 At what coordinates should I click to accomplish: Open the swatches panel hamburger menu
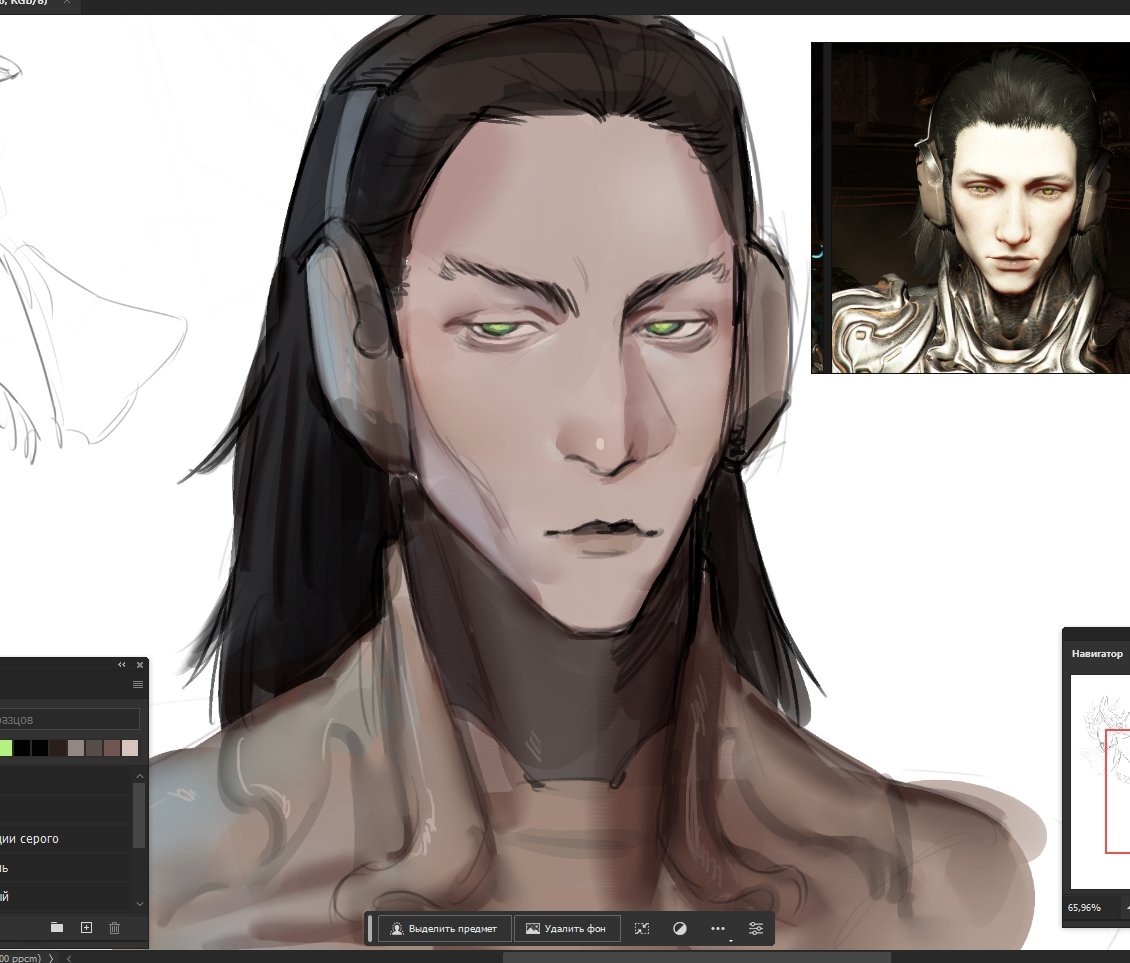(138, 685)
